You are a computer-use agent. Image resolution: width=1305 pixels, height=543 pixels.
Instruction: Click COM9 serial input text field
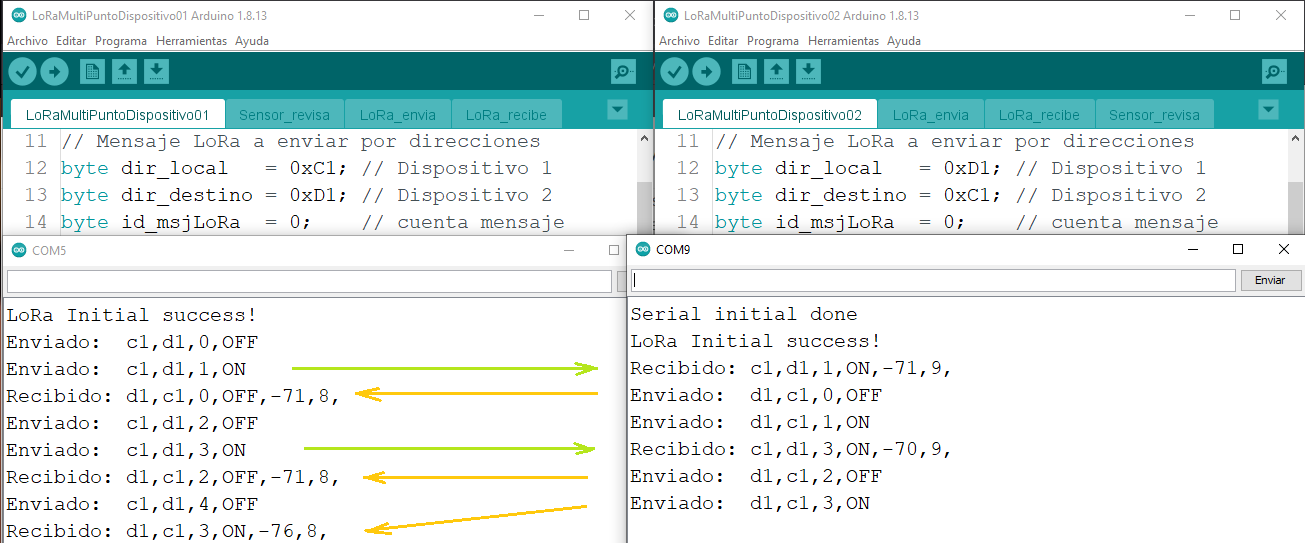(934, 280)
